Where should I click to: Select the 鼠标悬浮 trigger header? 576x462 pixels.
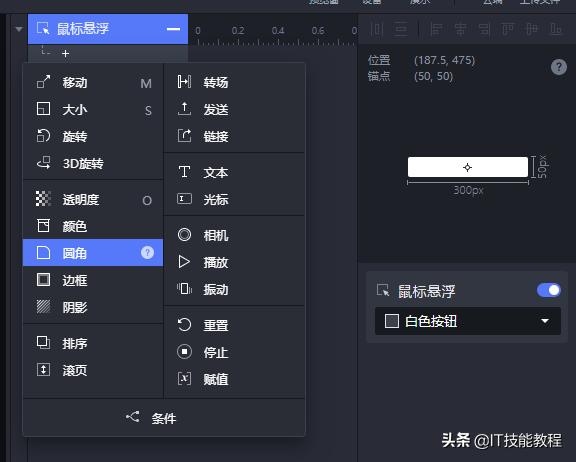coord(108,29)
